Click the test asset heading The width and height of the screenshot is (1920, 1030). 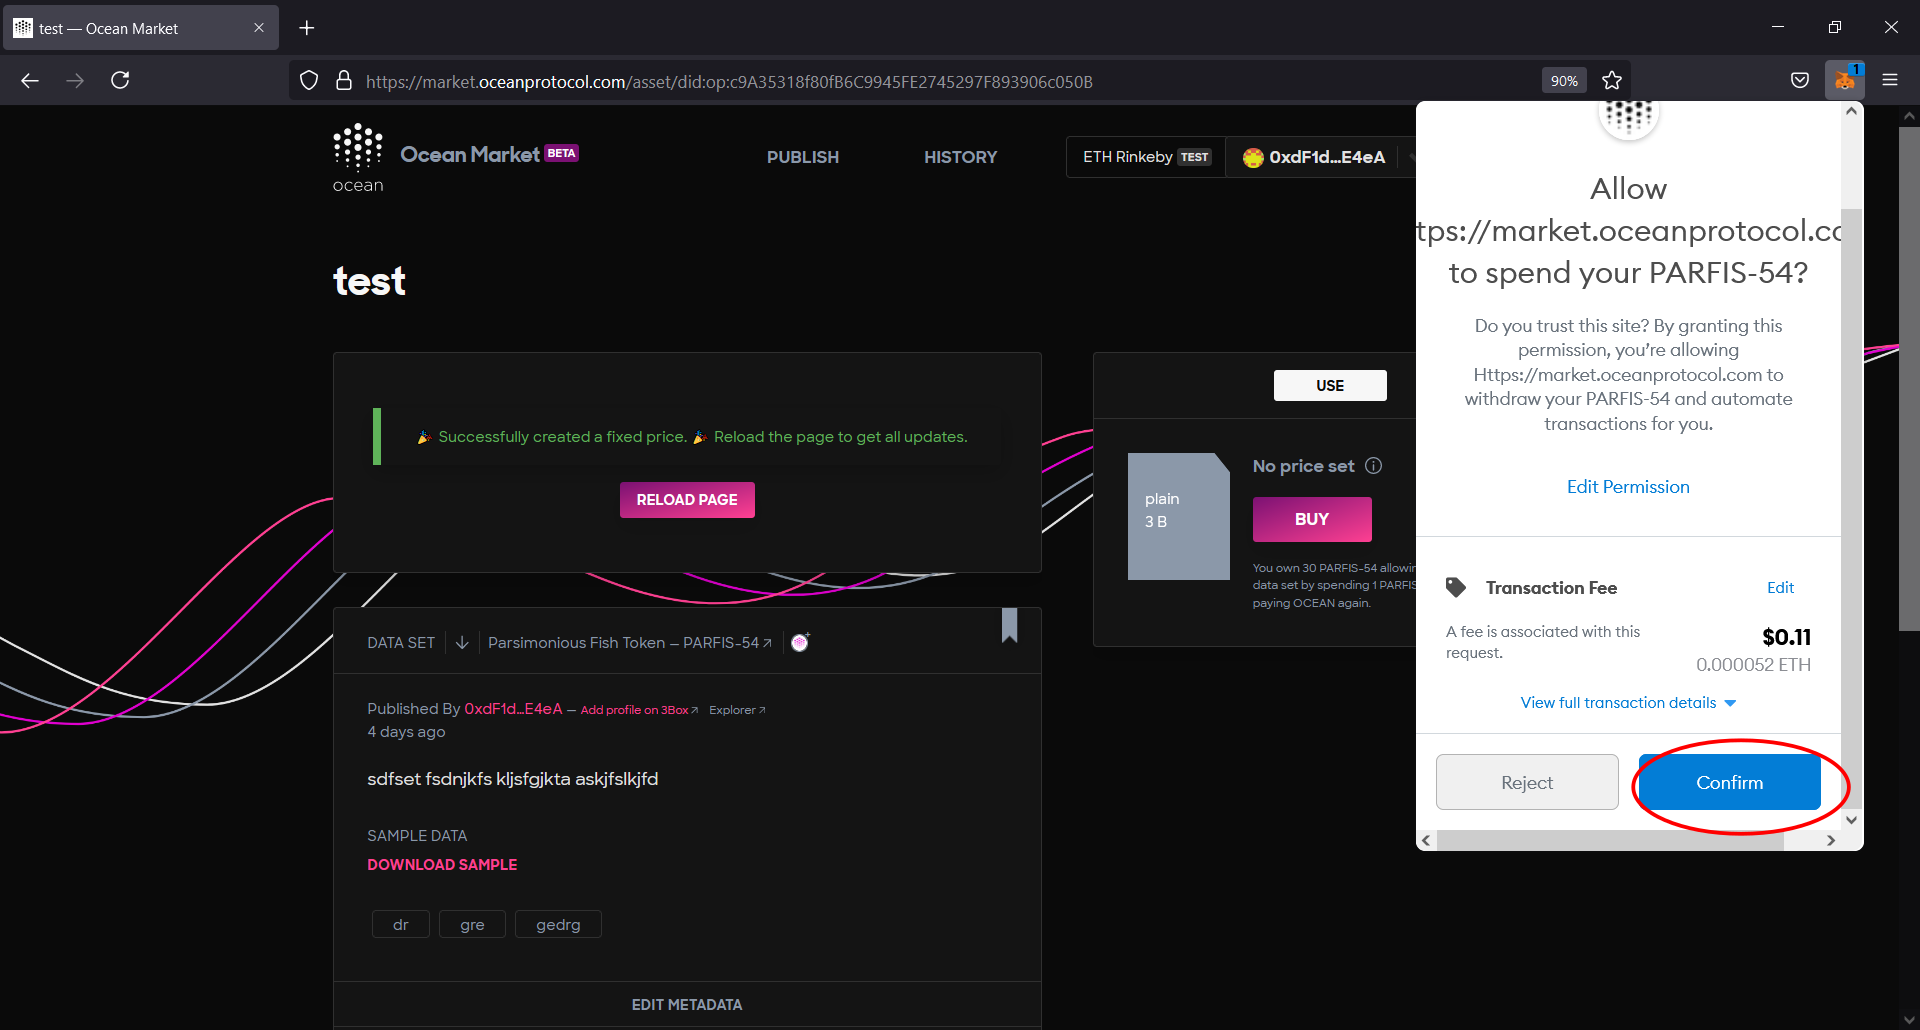pyautogui.click(x=369, y=281)
